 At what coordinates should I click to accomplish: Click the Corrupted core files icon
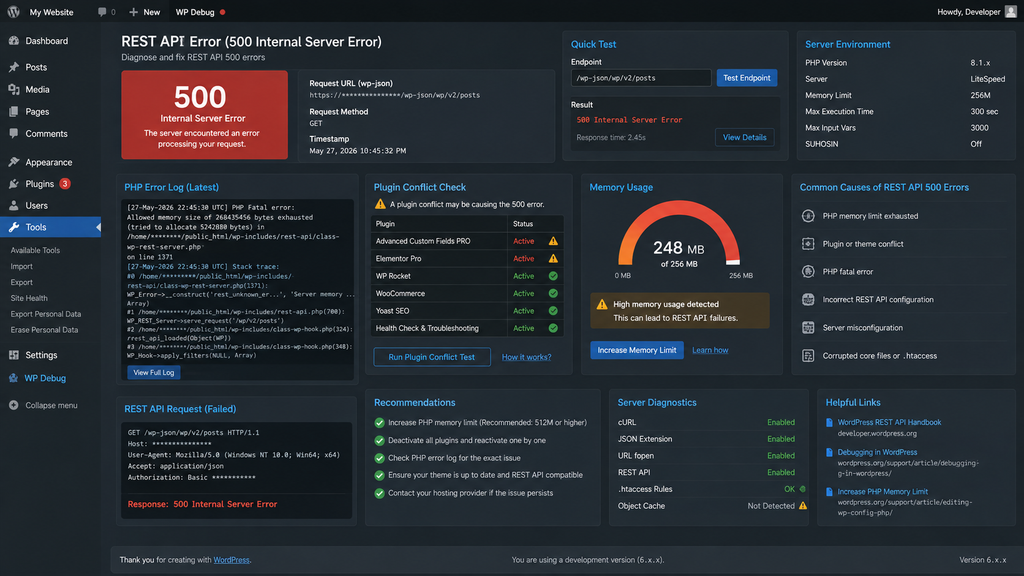(x=808, y=356)
